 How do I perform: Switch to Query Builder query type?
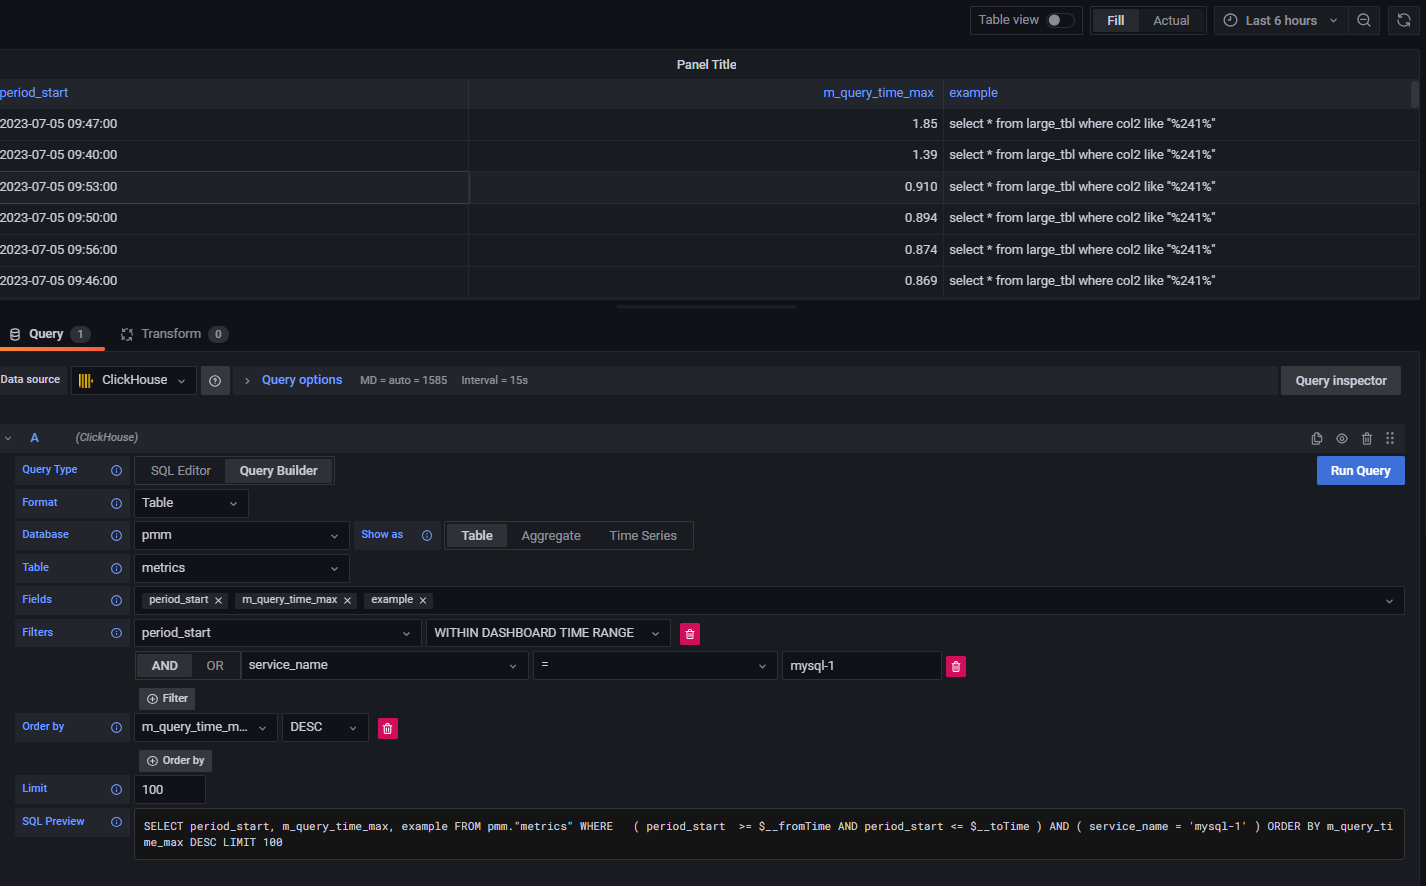click(279, 471)
